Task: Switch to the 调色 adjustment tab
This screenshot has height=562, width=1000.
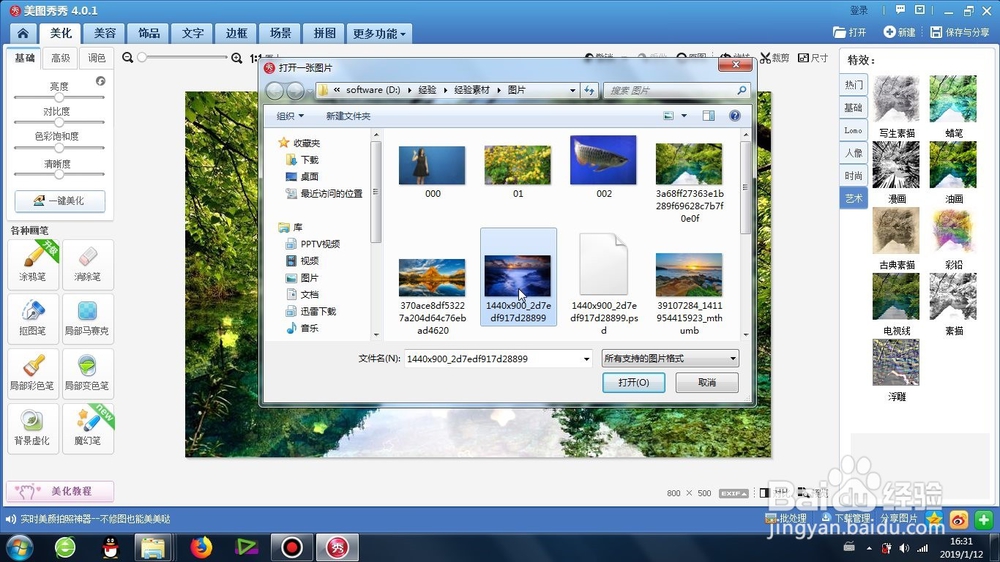Action: click(x=96, y=58)
